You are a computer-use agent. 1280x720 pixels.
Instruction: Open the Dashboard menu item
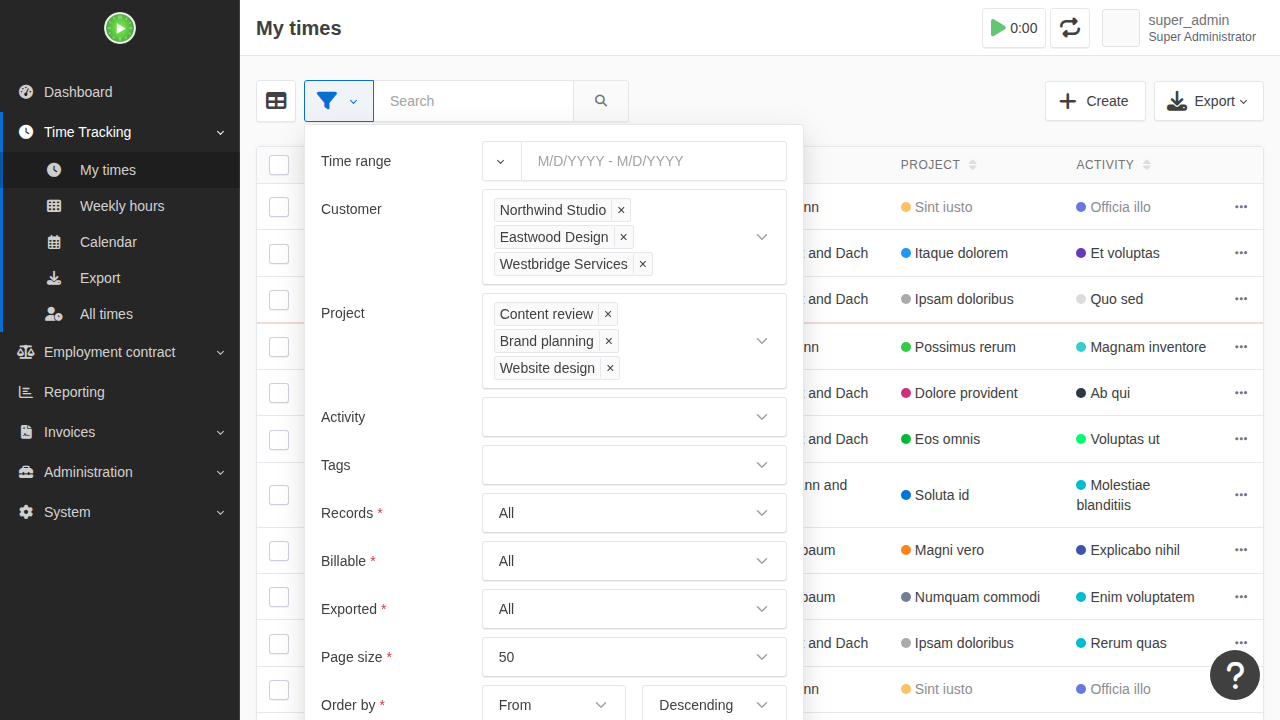pyautogui.click(x=120, y=92)
